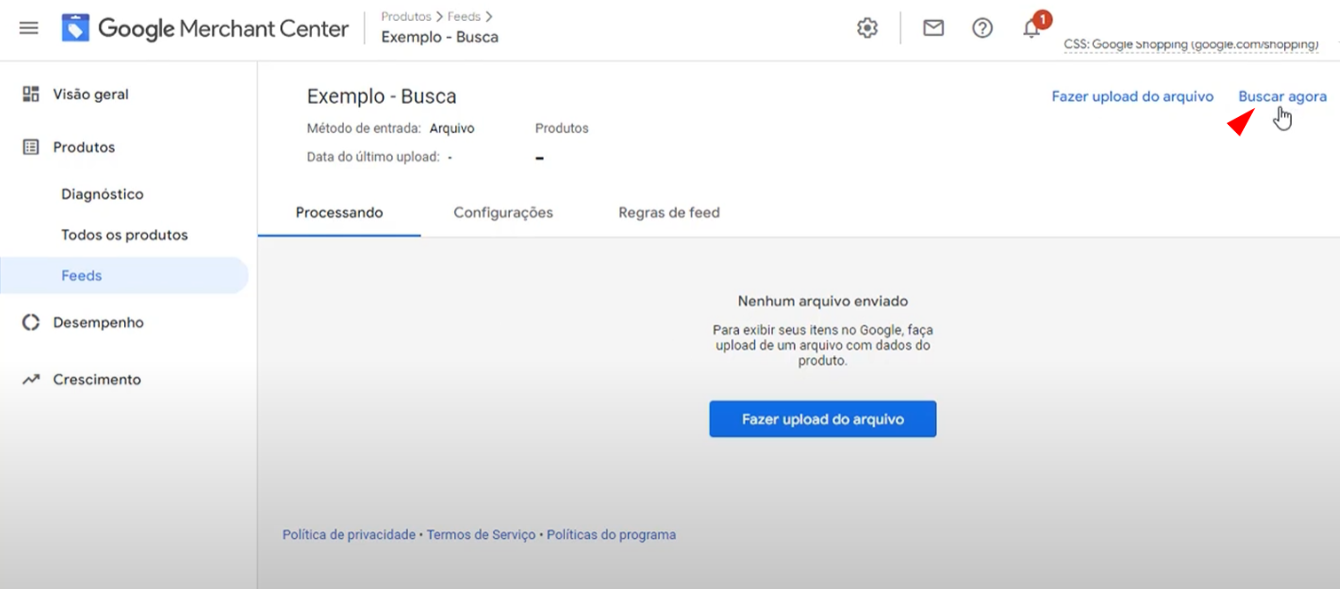
Task: Click the help question mark icon
Action: coord(982,28)
